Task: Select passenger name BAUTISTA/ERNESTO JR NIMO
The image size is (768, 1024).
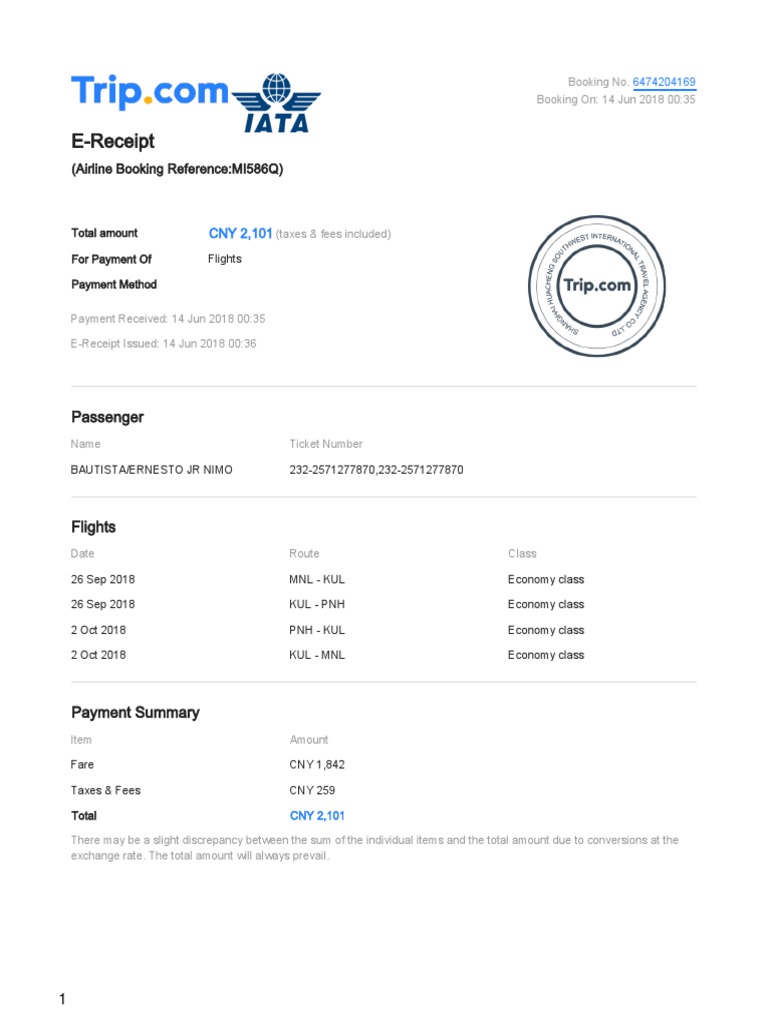Action: coord(152,469)
